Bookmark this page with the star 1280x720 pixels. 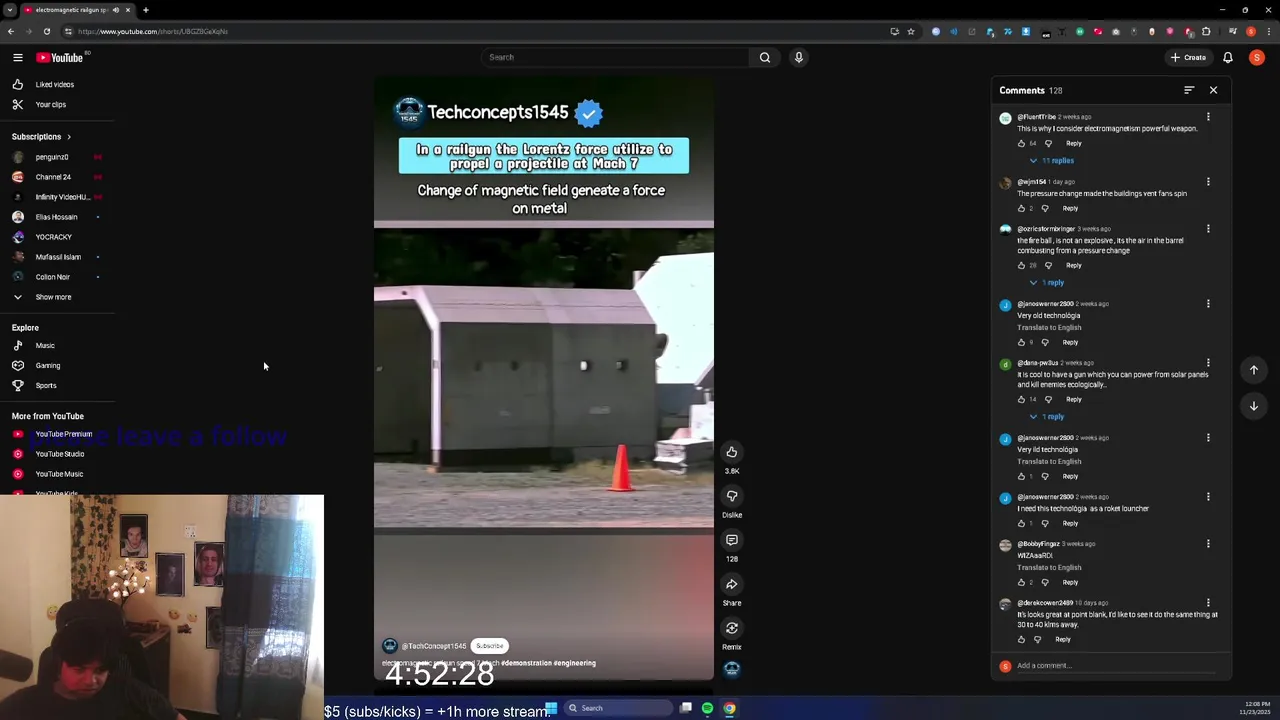pos(911,31)
